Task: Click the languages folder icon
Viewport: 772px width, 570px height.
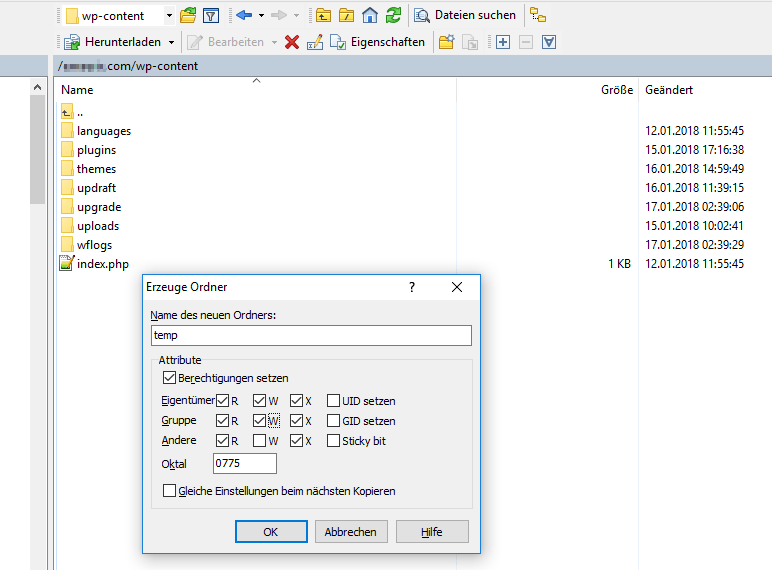Action: click(x=67, y=130)
